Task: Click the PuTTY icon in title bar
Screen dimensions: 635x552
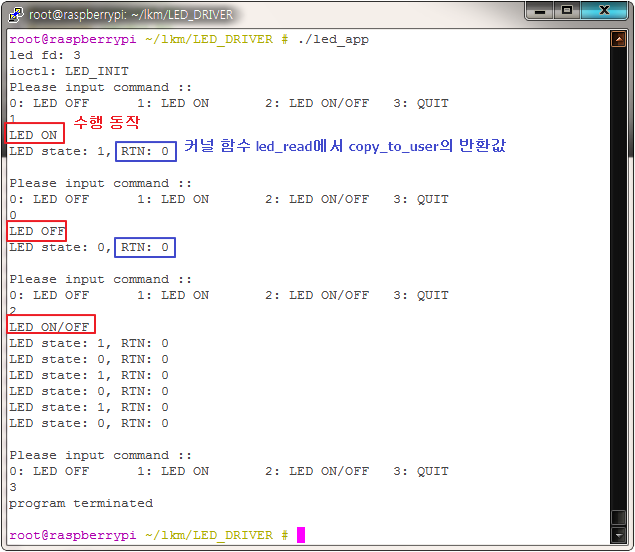Action: click(x=16, y=15)
